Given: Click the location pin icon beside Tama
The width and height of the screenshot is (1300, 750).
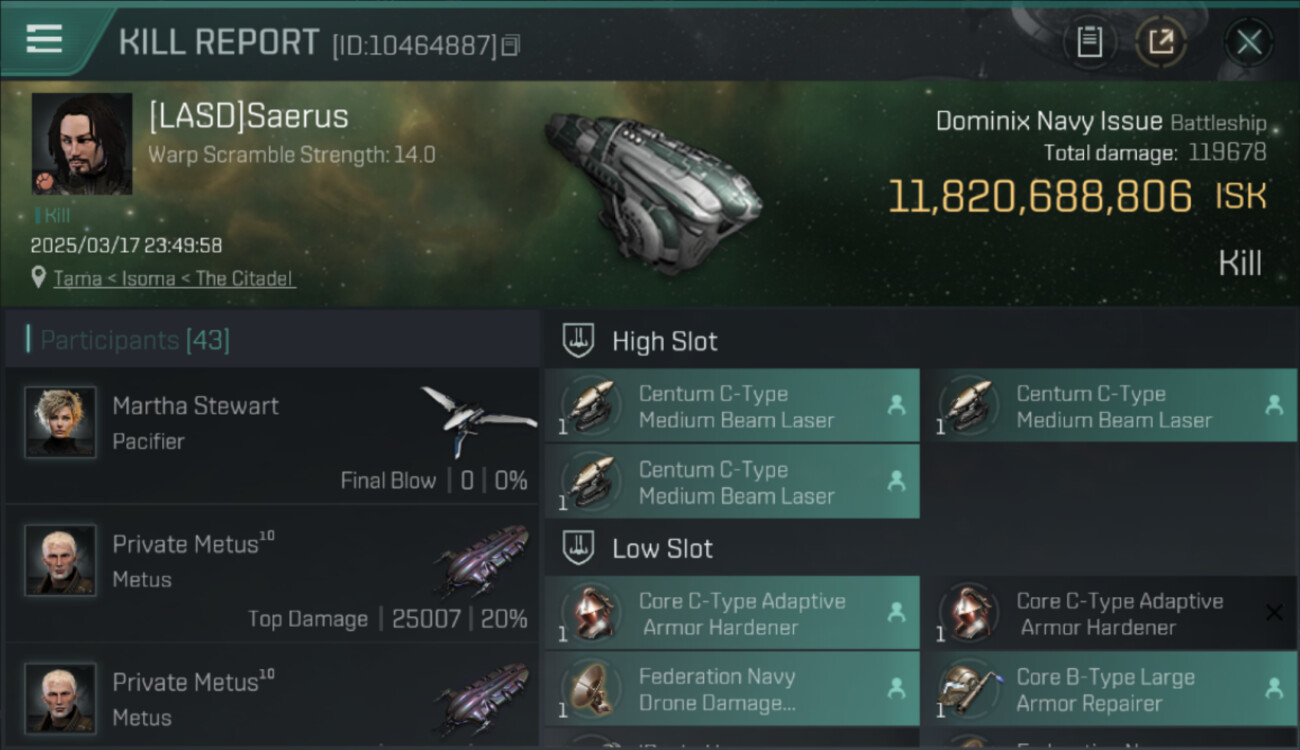Looking at the screenshot, I should pyautogui.click(x=38, y=277).
